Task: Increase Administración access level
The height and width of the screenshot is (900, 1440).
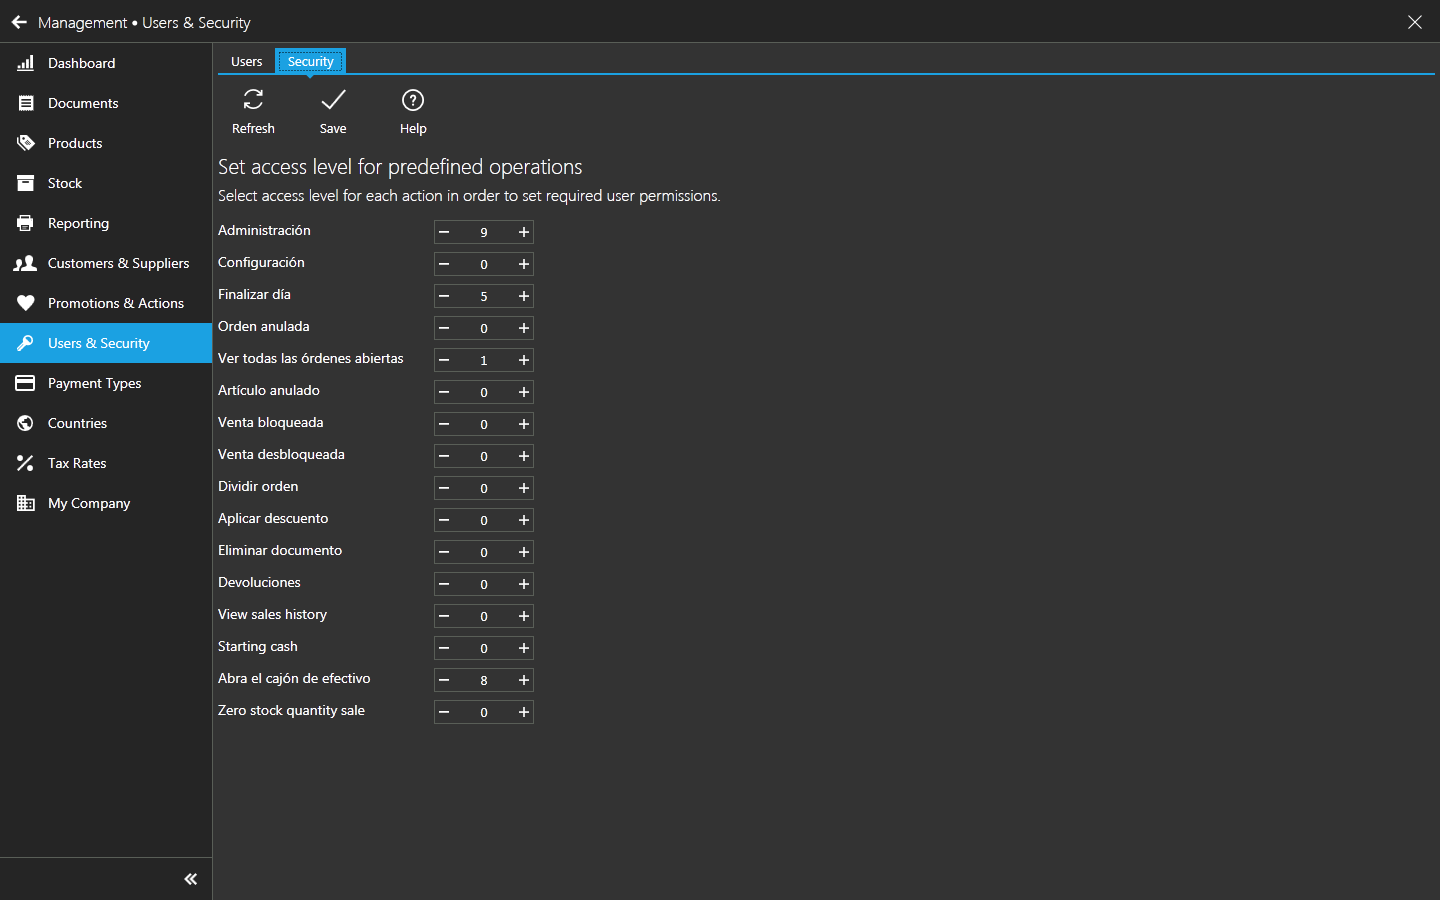Action: (523, 232)
